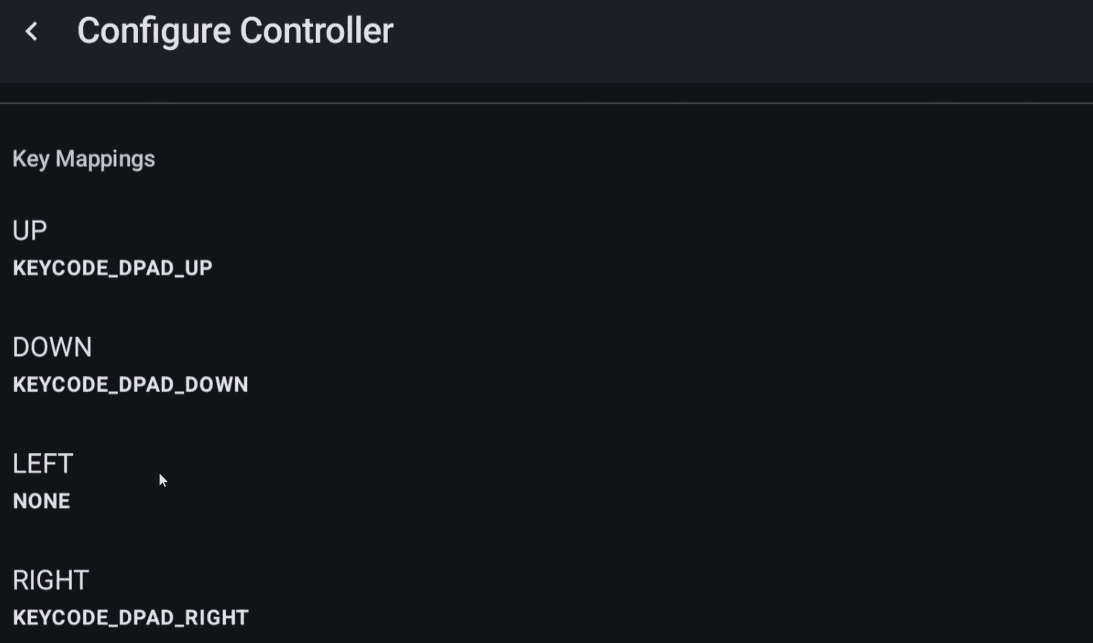
Task: Click the NONE value under LEFT
Action: pos(40,501)
